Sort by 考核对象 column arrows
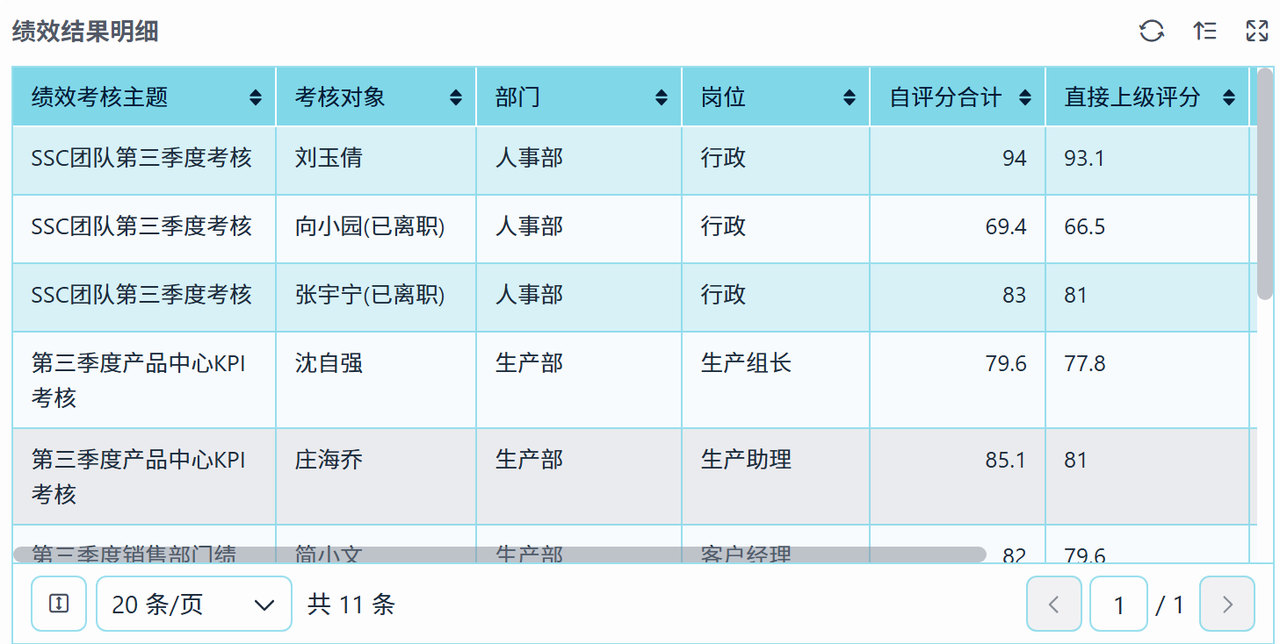 click(x=456, y=97)
